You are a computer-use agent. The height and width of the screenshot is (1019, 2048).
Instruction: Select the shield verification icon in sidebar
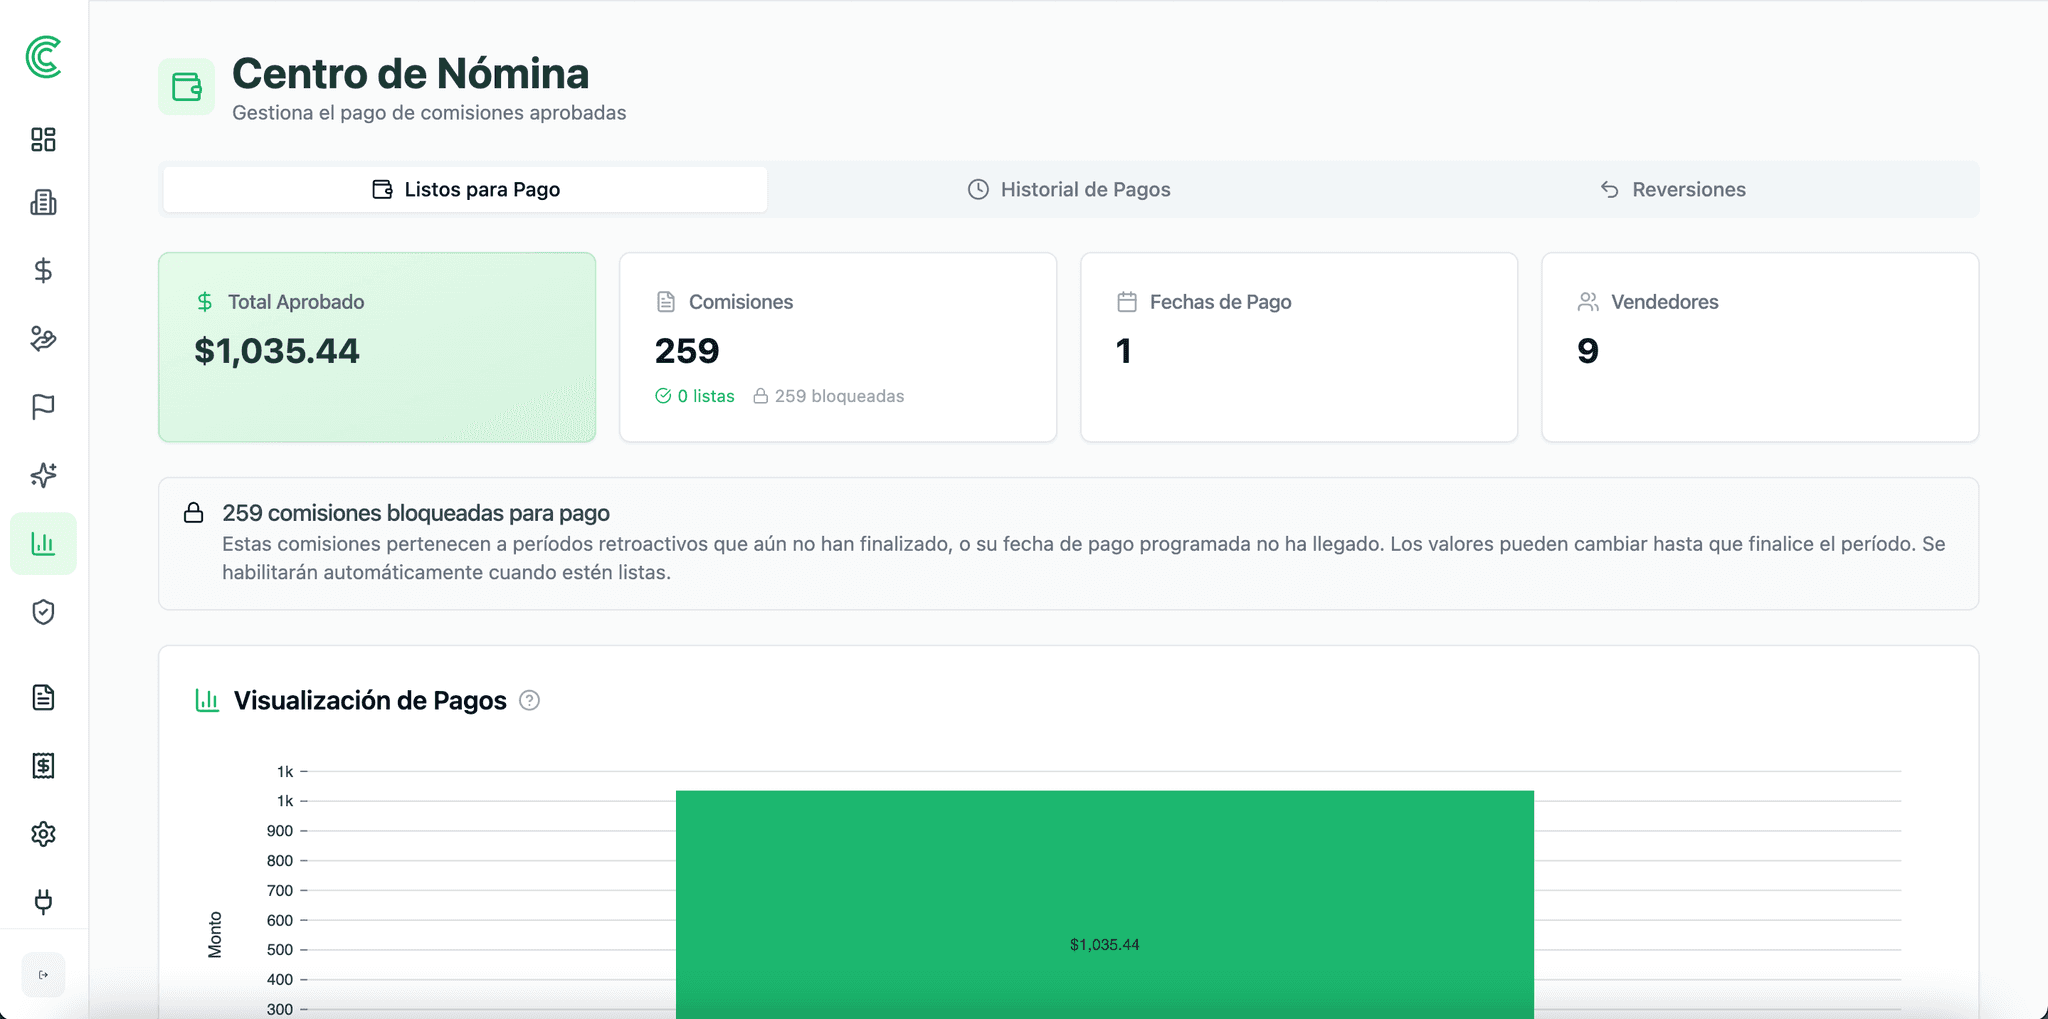click(x=43, y=612)
